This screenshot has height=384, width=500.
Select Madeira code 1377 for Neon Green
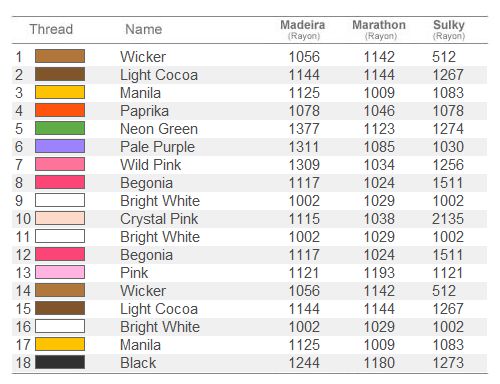(304, 129)
